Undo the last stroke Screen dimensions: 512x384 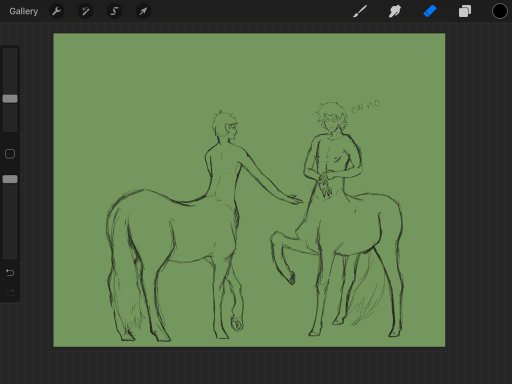pos(10,273)
